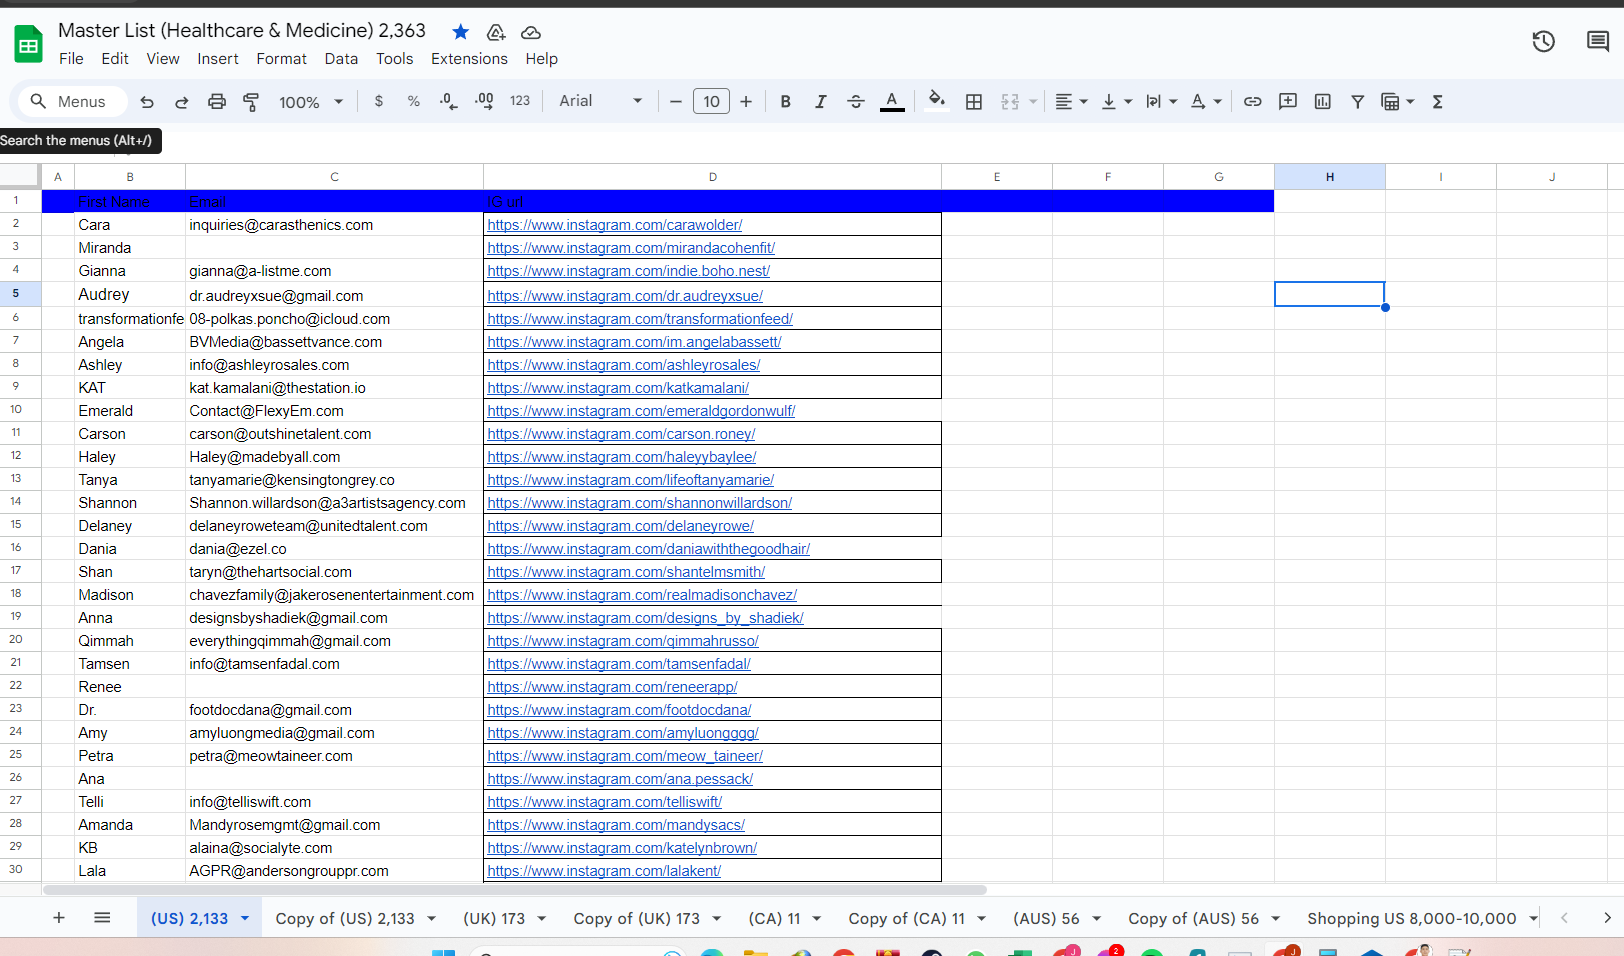This screenshot has height=956, width=1624.
Task: Open version history
Action: tap(1543, 41)
